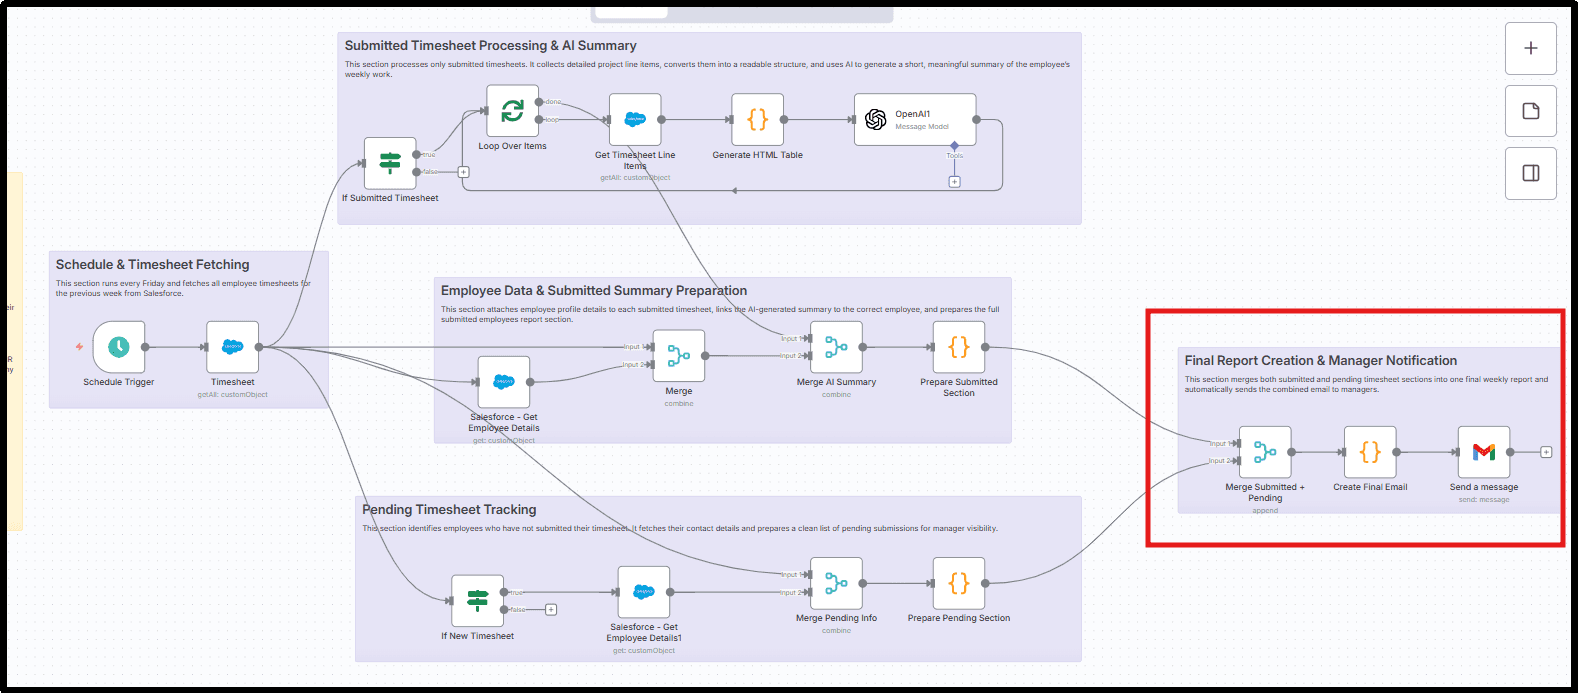Click the Gmail Send a message node

click(1483, 452)
